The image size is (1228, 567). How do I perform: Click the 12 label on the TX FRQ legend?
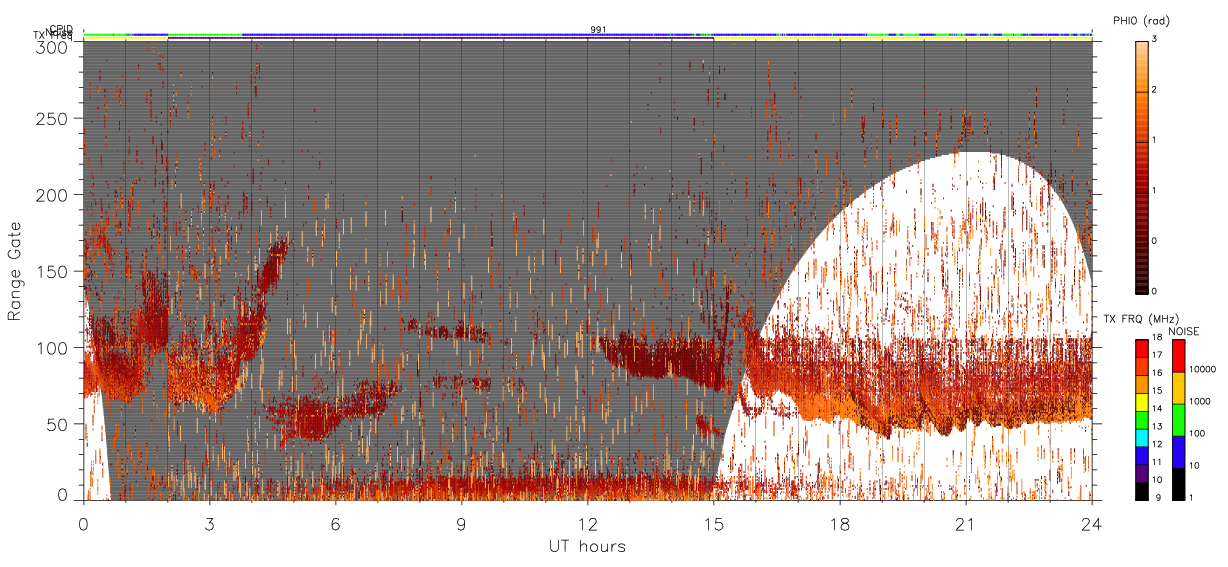point(1157,444)
